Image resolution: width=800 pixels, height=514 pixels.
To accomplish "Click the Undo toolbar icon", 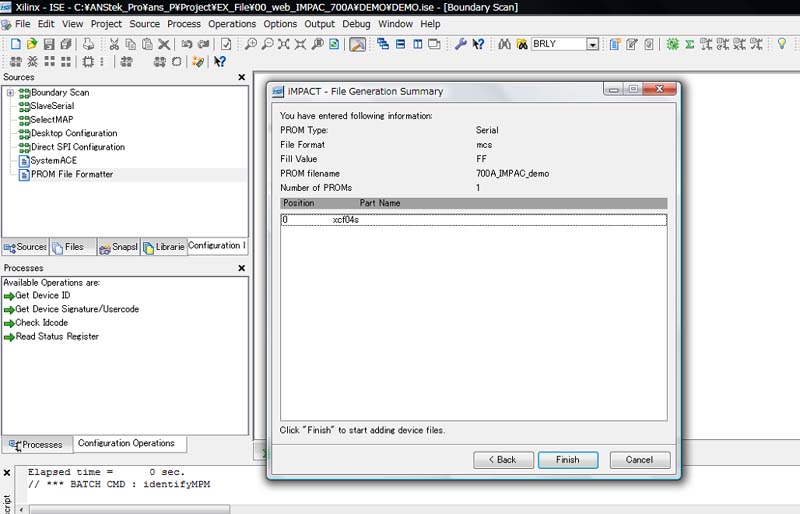I will tap(187, 44).
